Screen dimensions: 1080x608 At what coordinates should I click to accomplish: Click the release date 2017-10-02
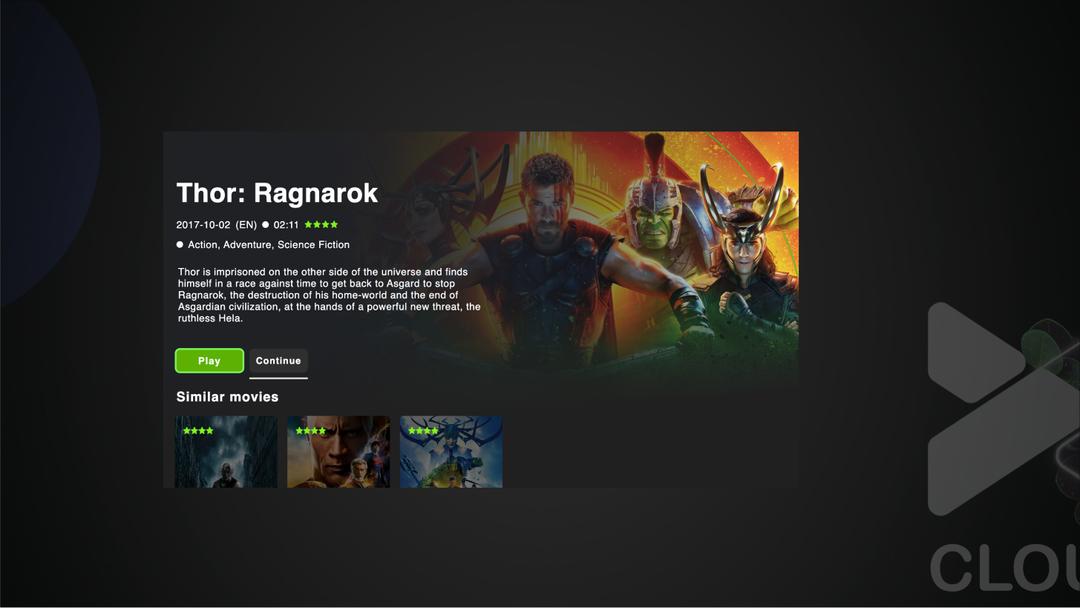click(203, 224)
